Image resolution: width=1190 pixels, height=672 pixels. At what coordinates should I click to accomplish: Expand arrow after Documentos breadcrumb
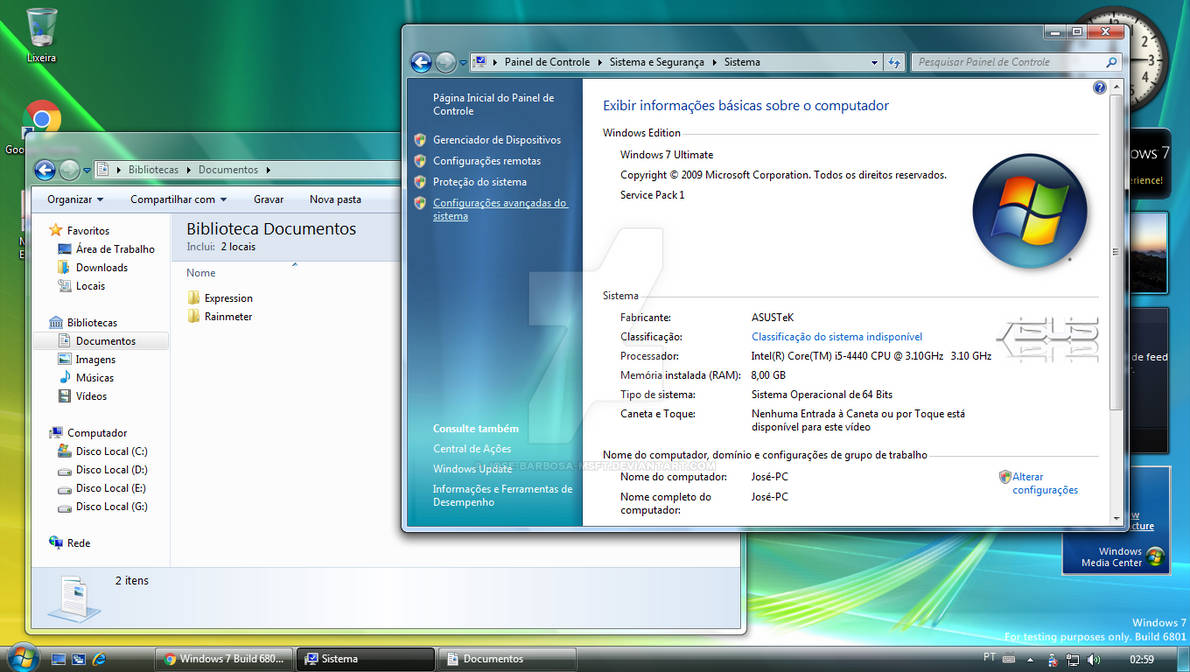(268, 170)
